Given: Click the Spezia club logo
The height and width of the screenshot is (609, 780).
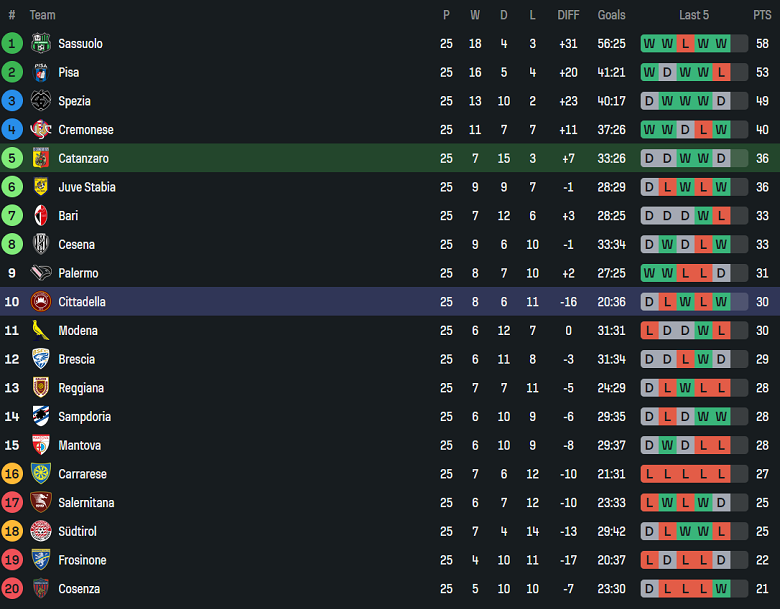Looking at the screenshot, I should (x=41, y=101).
